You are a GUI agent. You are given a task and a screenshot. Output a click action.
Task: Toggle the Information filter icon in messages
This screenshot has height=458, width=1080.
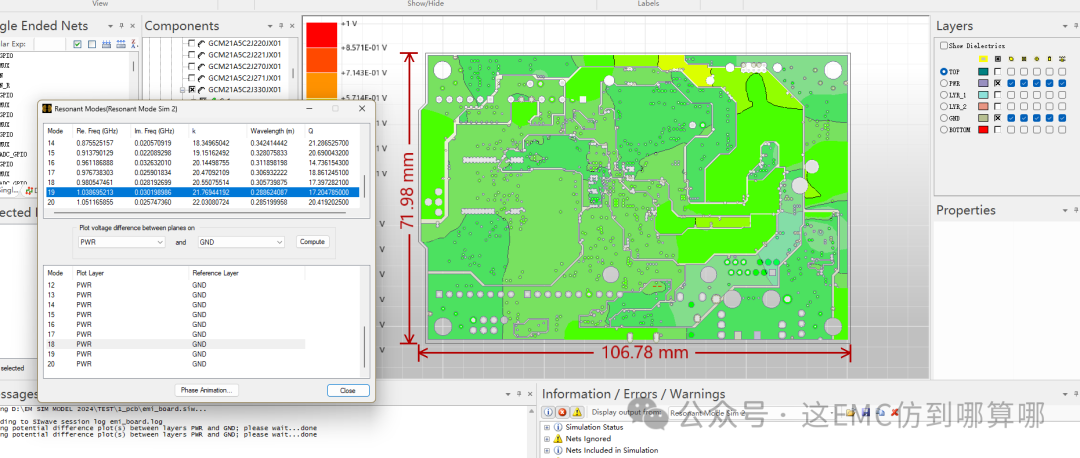[549, 412]
